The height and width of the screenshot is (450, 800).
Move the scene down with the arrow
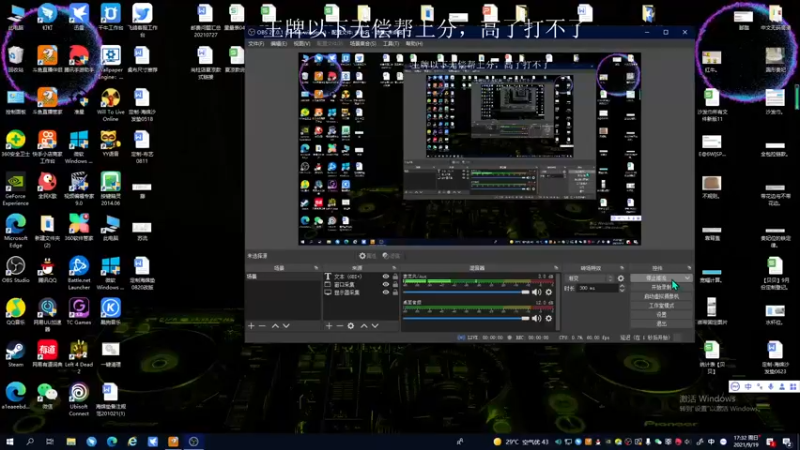tap(286, 326)
